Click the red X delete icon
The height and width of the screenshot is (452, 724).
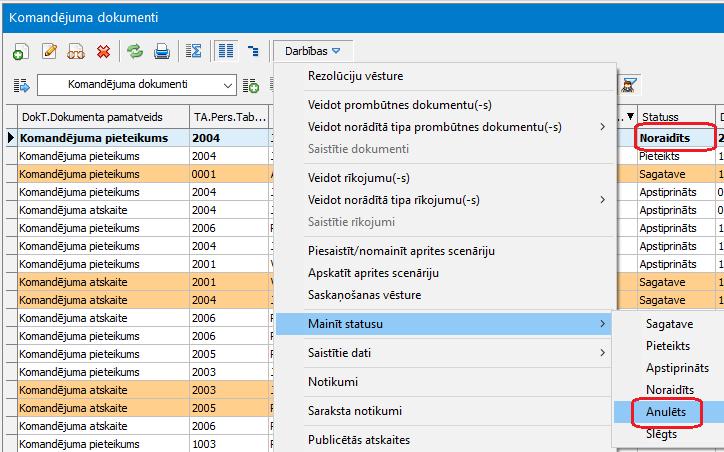coord(103,51)
